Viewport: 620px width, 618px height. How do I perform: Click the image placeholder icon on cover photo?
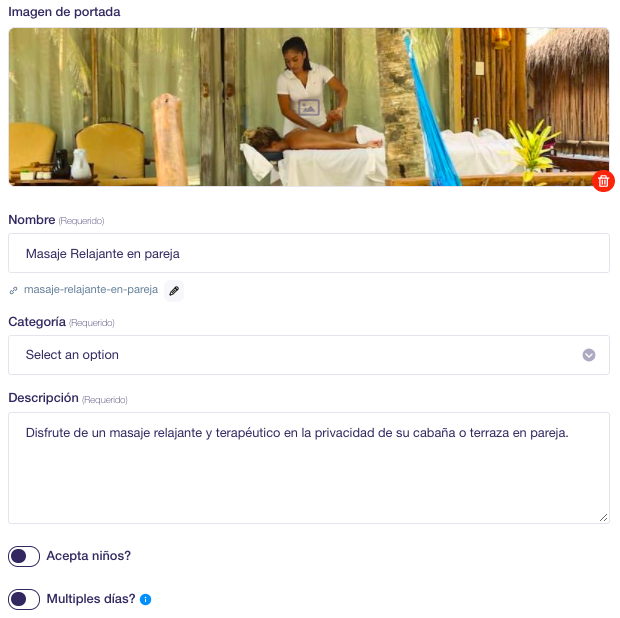tap(309, 107)
